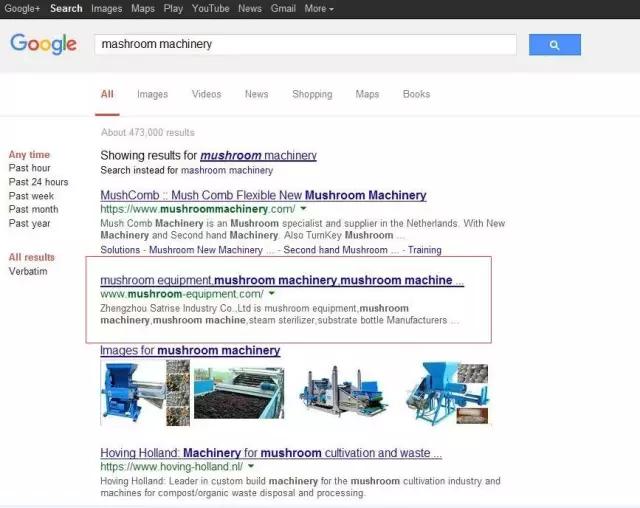Expand arrow beside mushroom-equipment.com URL

pyautogui.click(x=271, y=294)
